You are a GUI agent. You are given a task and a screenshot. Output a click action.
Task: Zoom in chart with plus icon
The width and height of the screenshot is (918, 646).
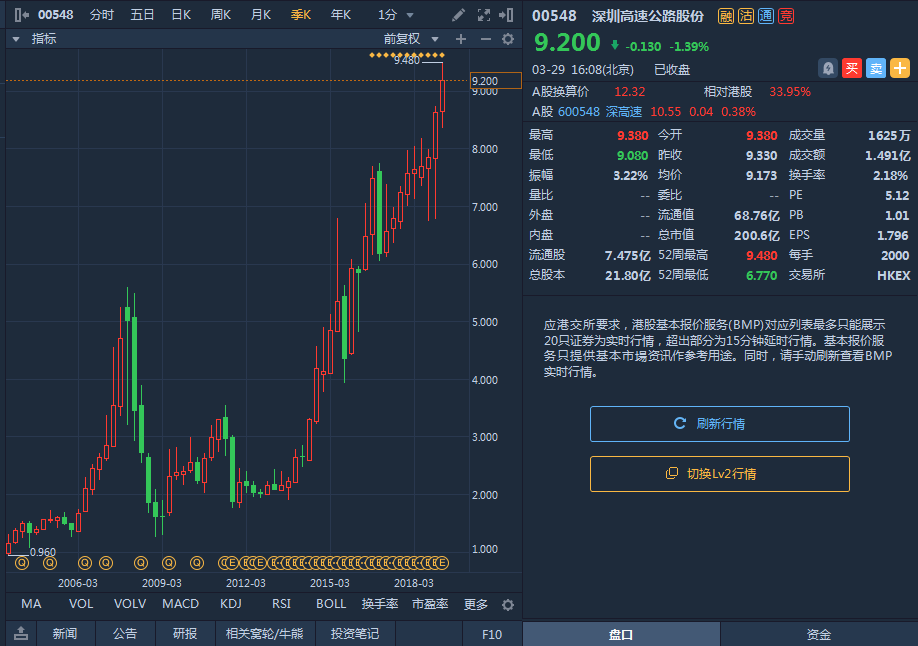(461, 39)
